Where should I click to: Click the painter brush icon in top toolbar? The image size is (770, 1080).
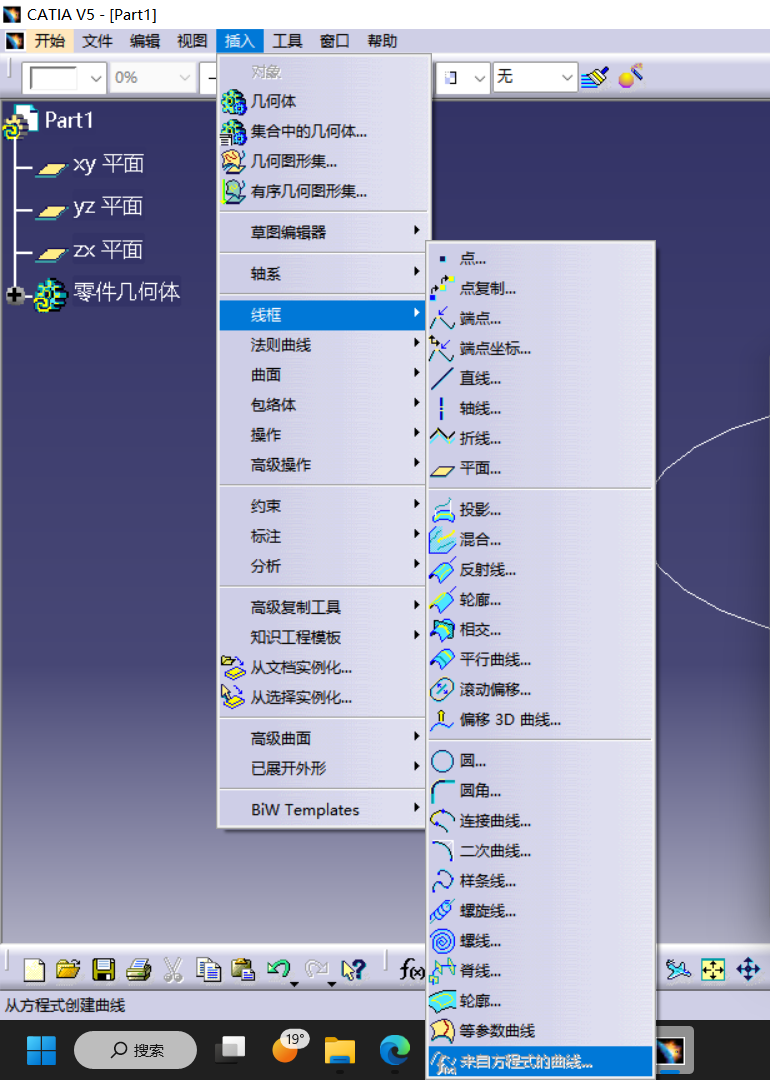coord(595,76)
